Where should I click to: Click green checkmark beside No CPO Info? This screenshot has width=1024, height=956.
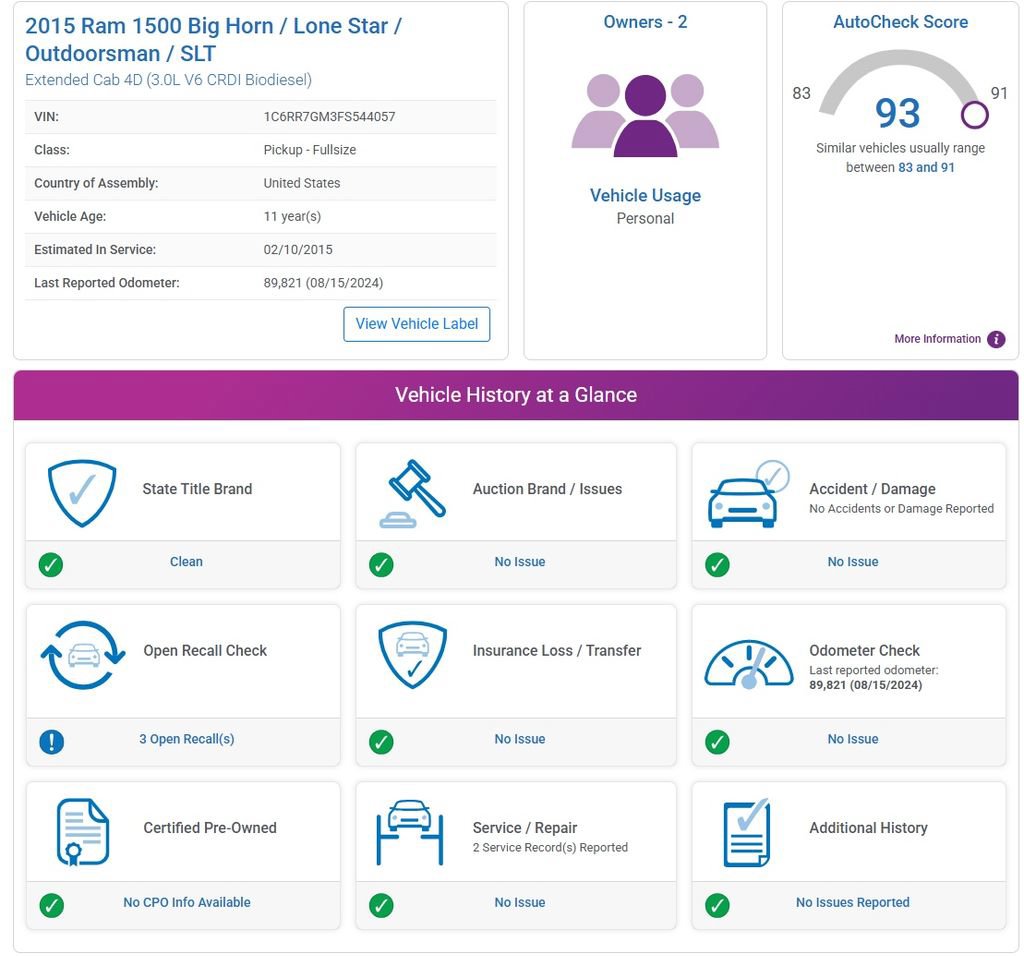pos(52,906)
